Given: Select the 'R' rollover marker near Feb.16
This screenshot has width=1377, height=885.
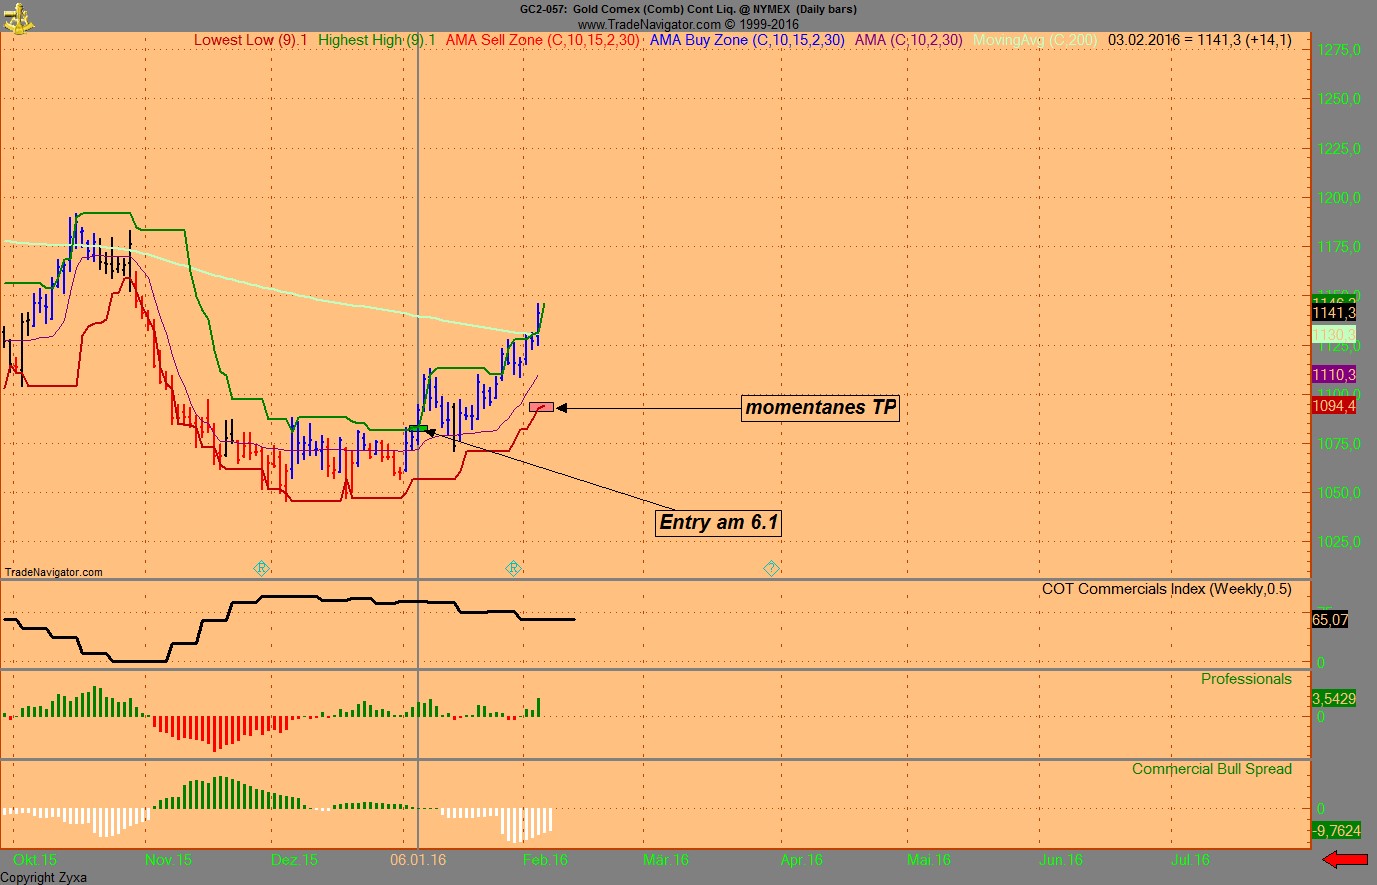Looking at the screenshot, I should tap(513, 567).
